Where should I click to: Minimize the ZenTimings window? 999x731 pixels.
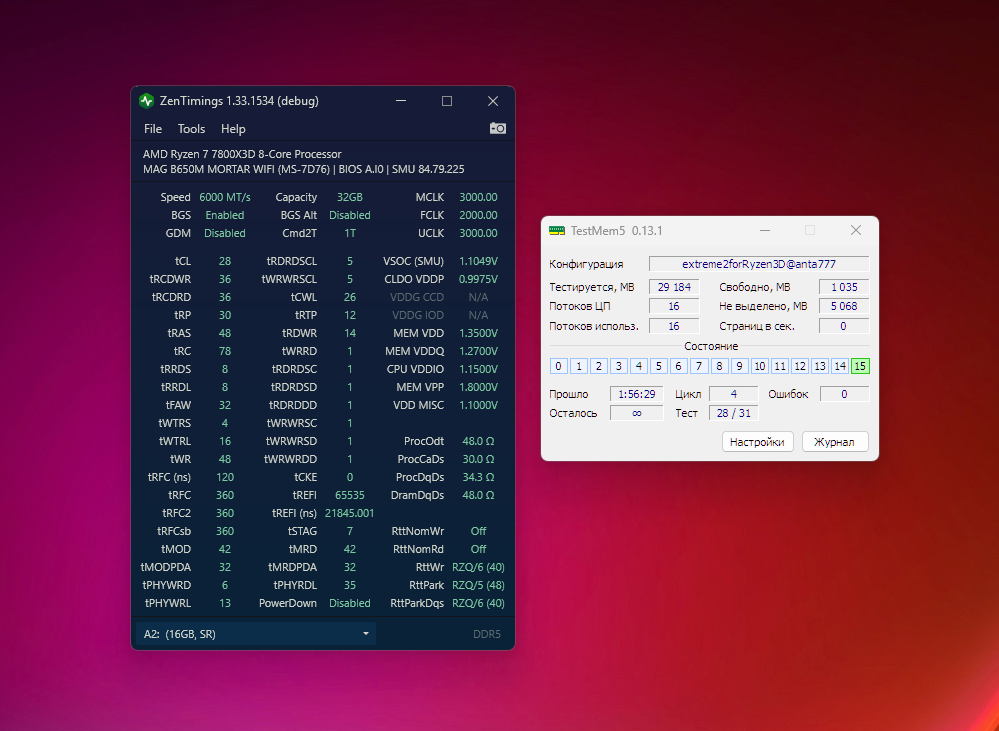[x=401, y=101]
